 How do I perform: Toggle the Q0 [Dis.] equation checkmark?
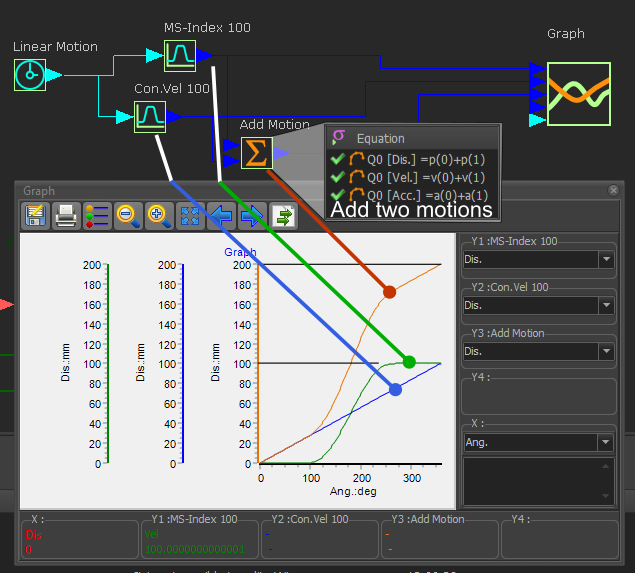[x=338, y=159]
